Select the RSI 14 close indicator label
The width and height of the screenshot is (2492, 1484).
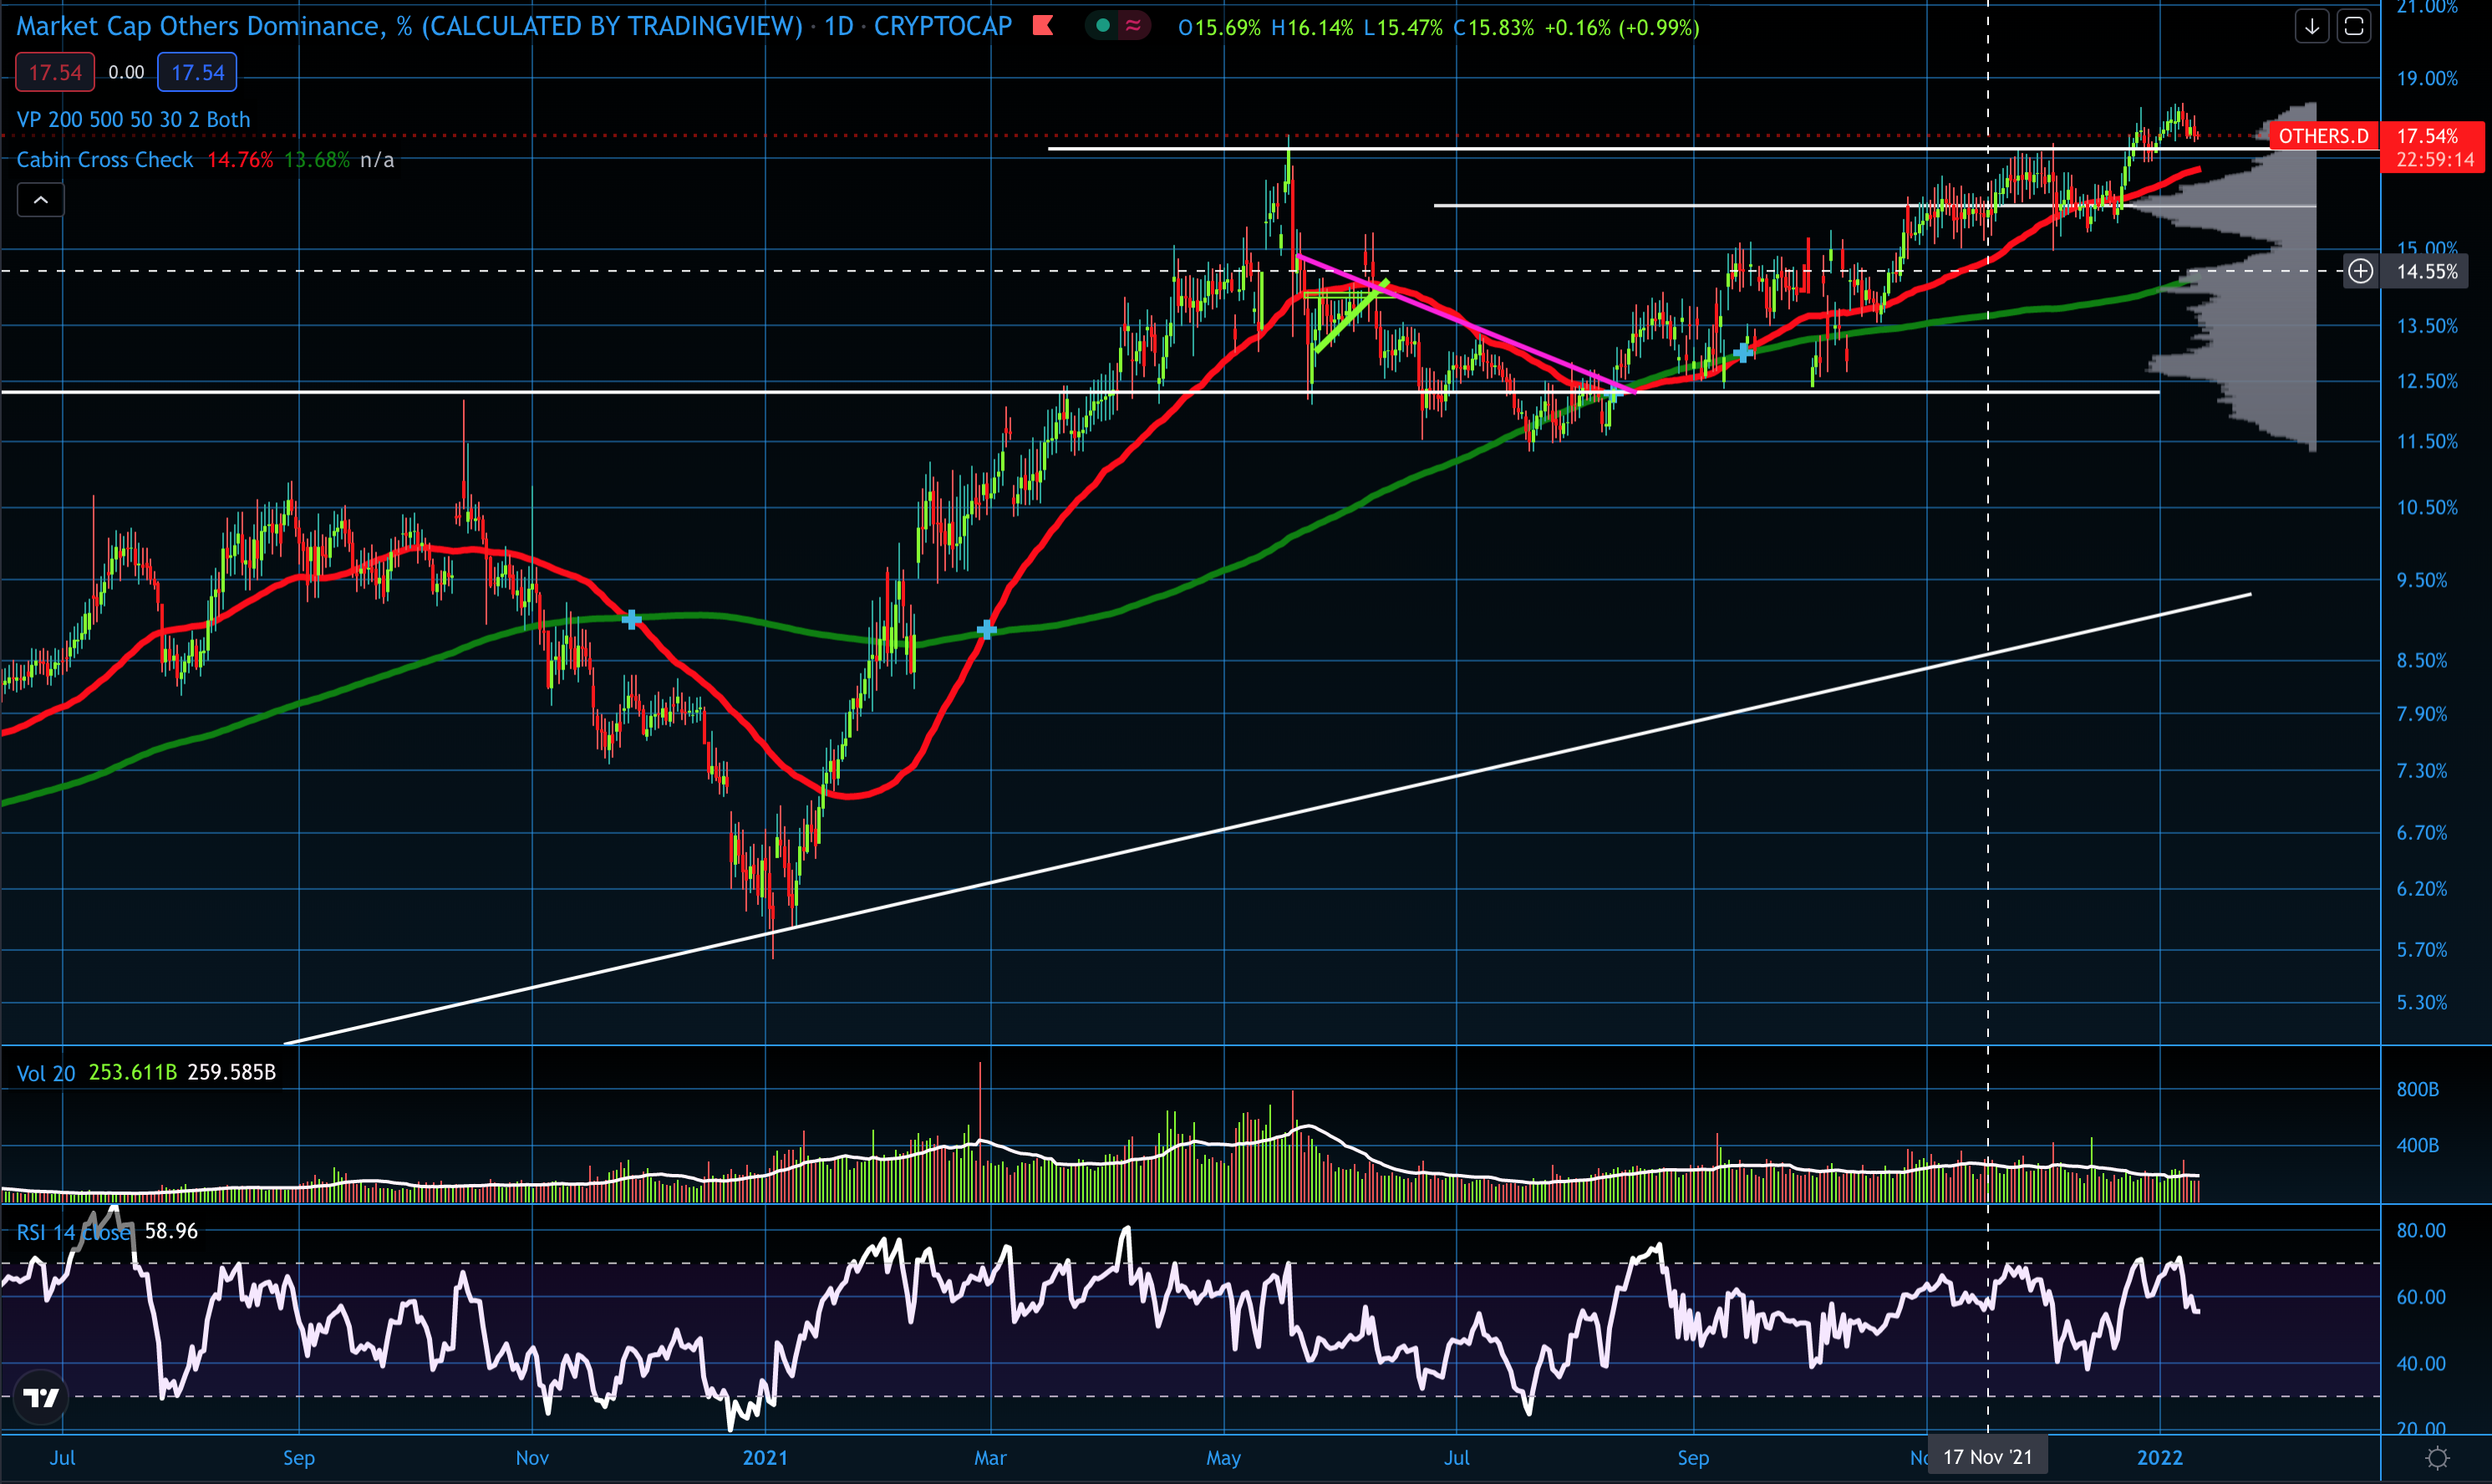(73, 1232)
